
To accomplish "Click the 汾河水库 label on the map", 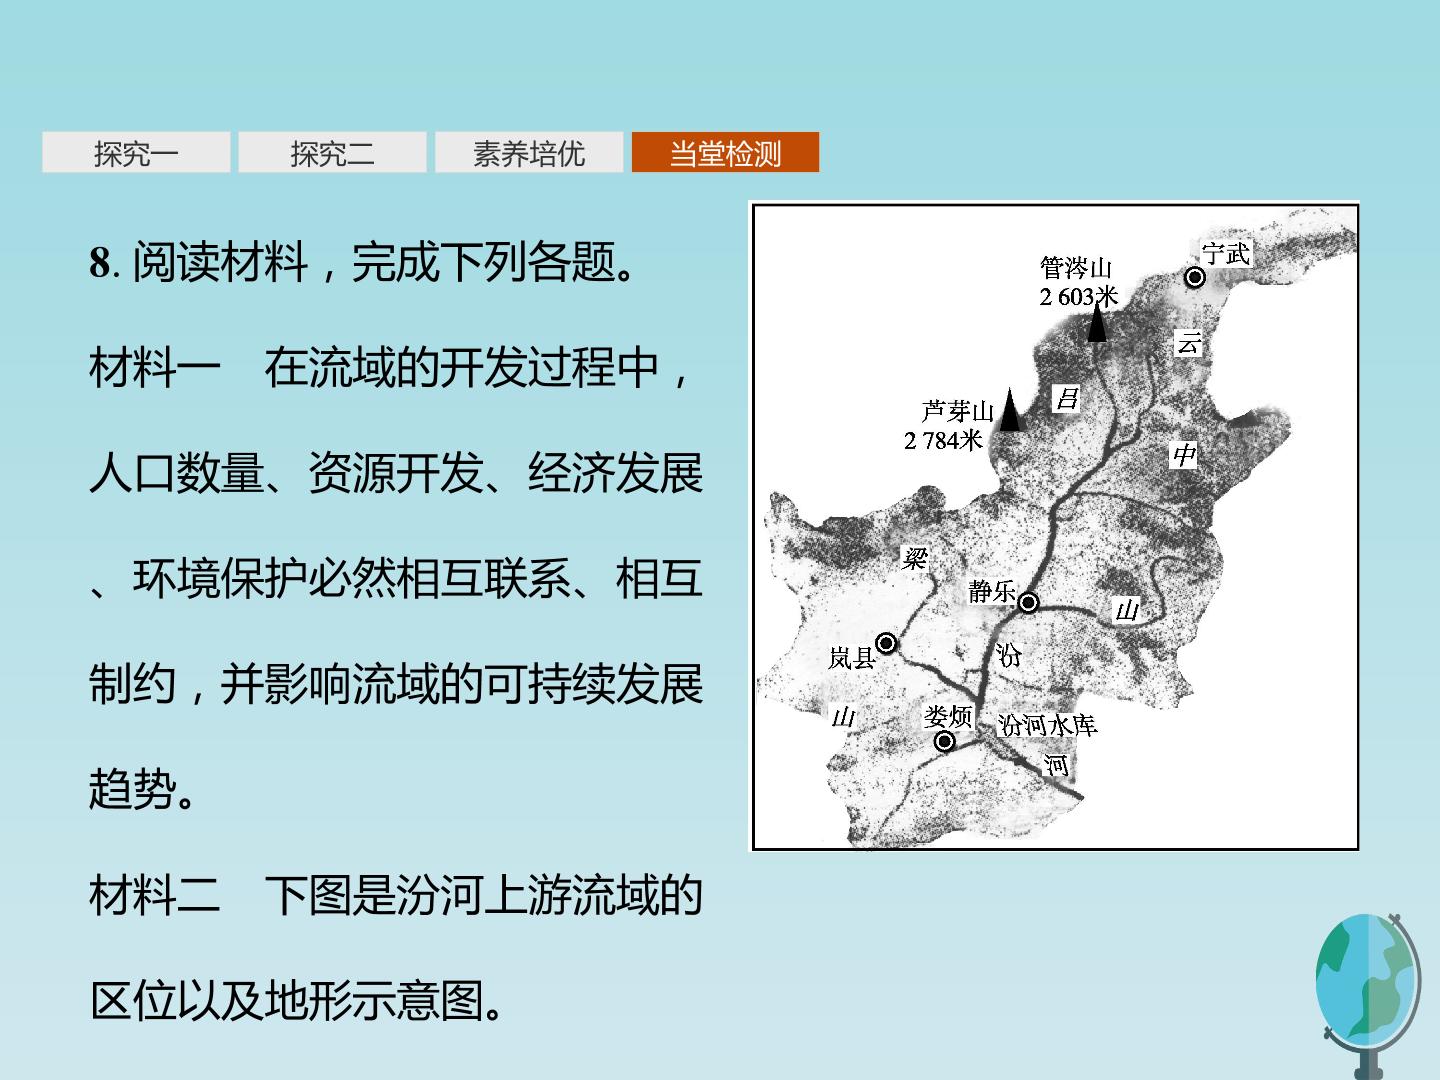I will [x=1047, y=725].
